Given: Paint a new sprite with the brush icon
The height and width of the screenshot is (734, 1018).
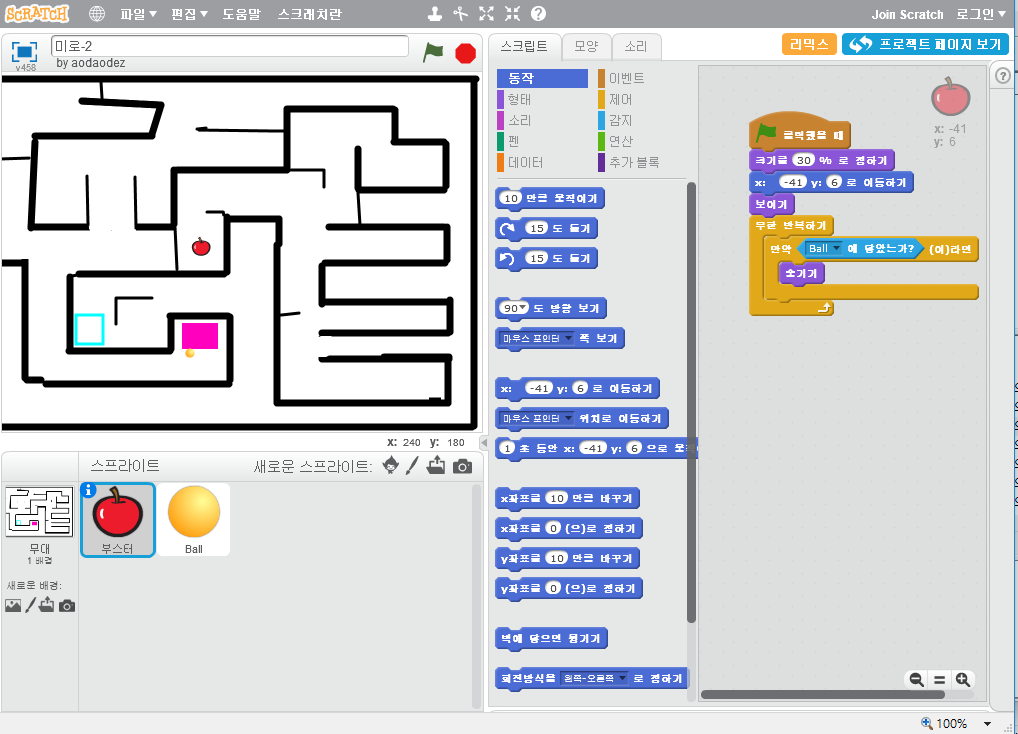Looking at the screenshot, I should (412, 466).
